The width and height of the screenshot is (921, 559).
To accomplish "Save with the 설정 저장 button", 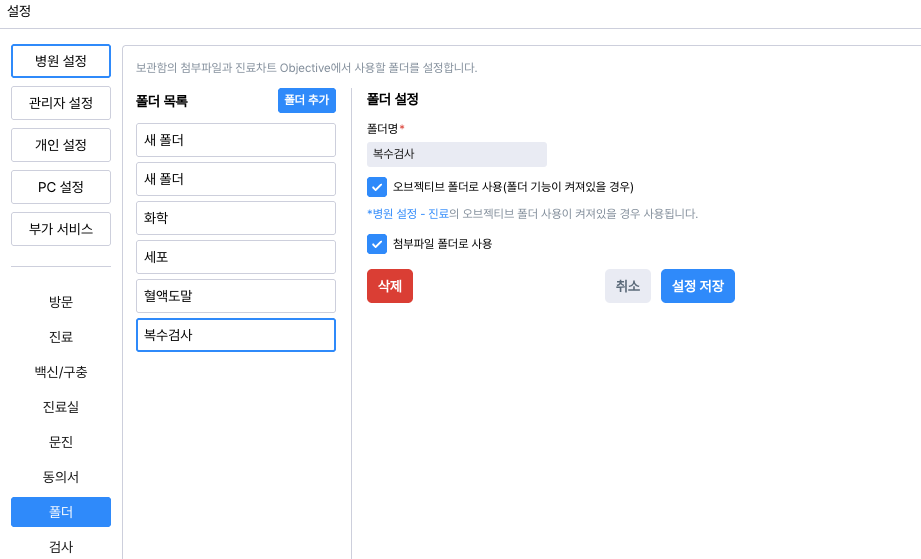I will (x=697, y=286).
